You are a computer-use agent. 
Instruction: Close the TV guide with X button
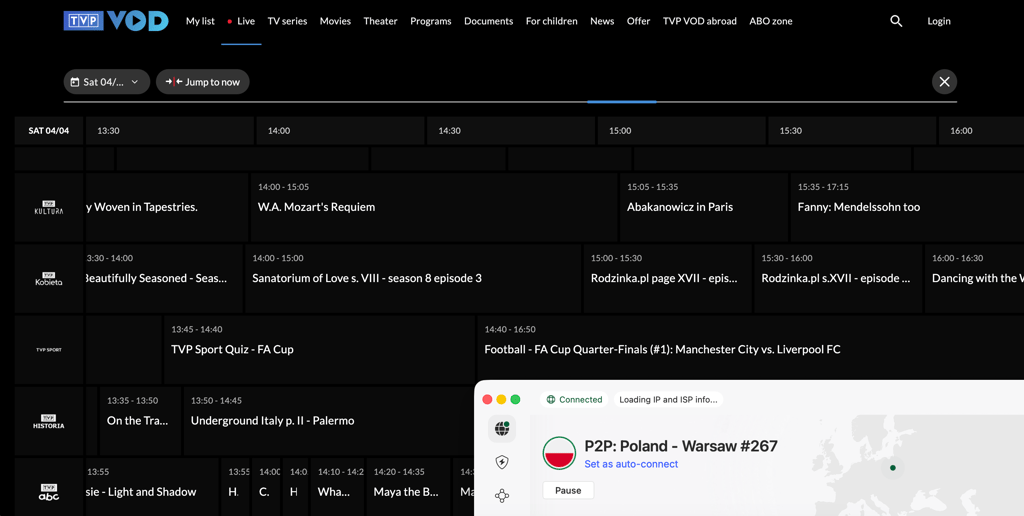click(944, 82)
